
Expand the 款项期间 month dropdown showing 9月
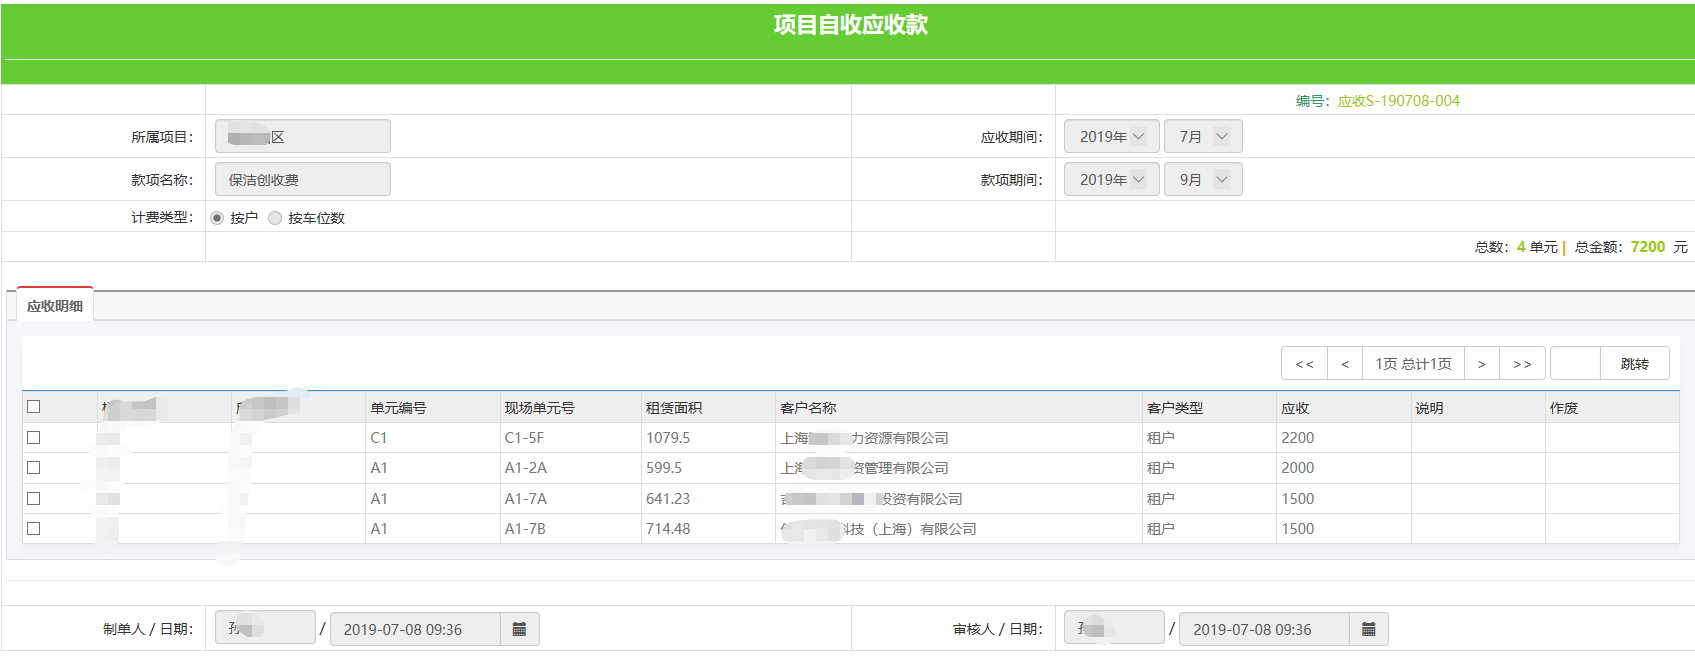(x=1203, y=180)
